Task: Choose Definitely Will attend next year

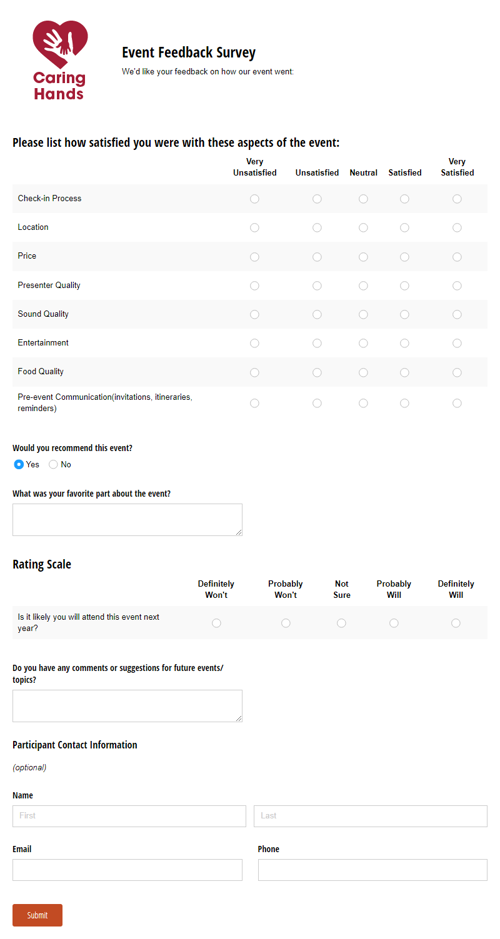Action: pyautogui.click(x=456, y=623)
